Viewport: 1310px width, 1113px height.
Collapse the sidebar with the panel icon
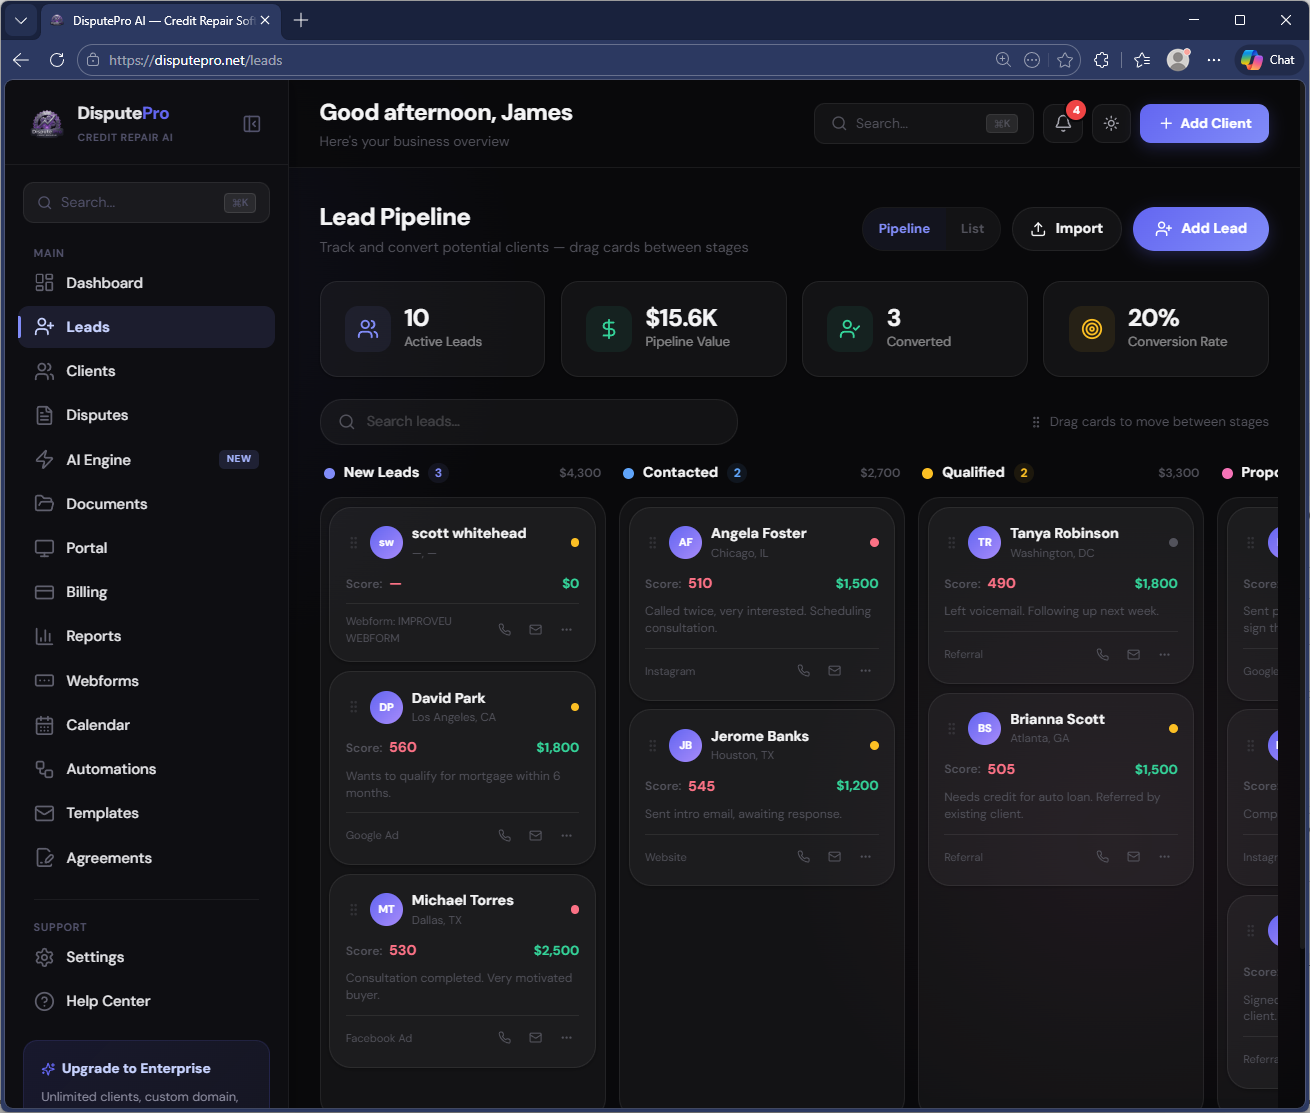(252, 124)
